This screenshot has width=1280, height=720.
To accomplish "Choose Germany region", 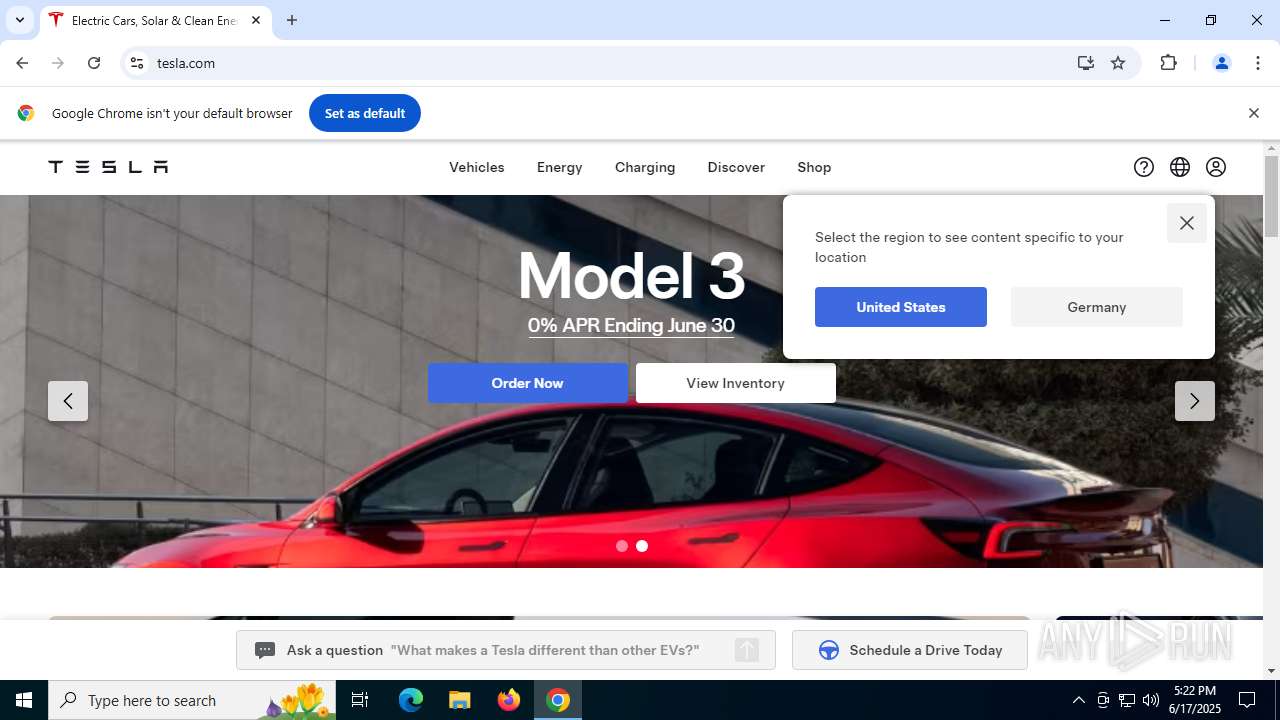I will (1097, 307).
